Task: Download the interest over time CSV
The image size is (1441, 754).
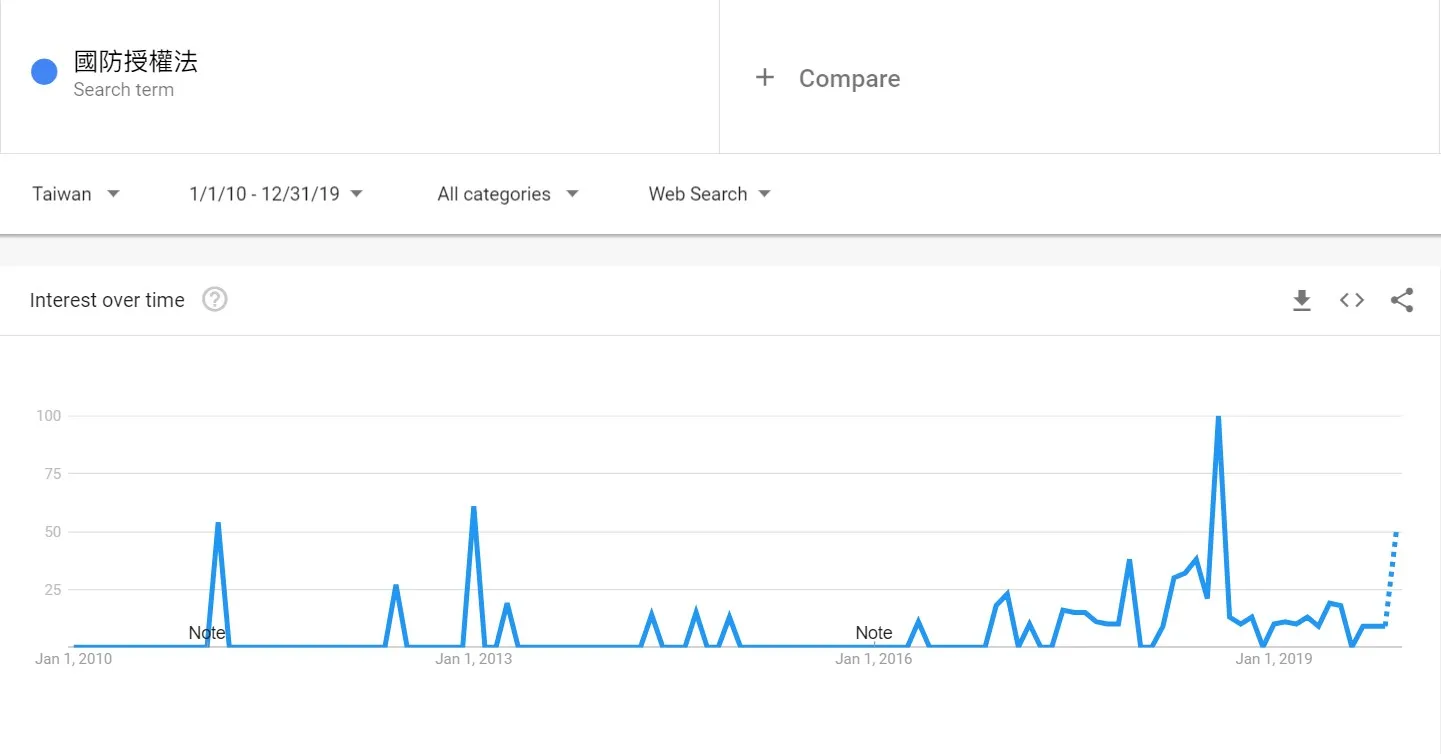Action: 1302,300
